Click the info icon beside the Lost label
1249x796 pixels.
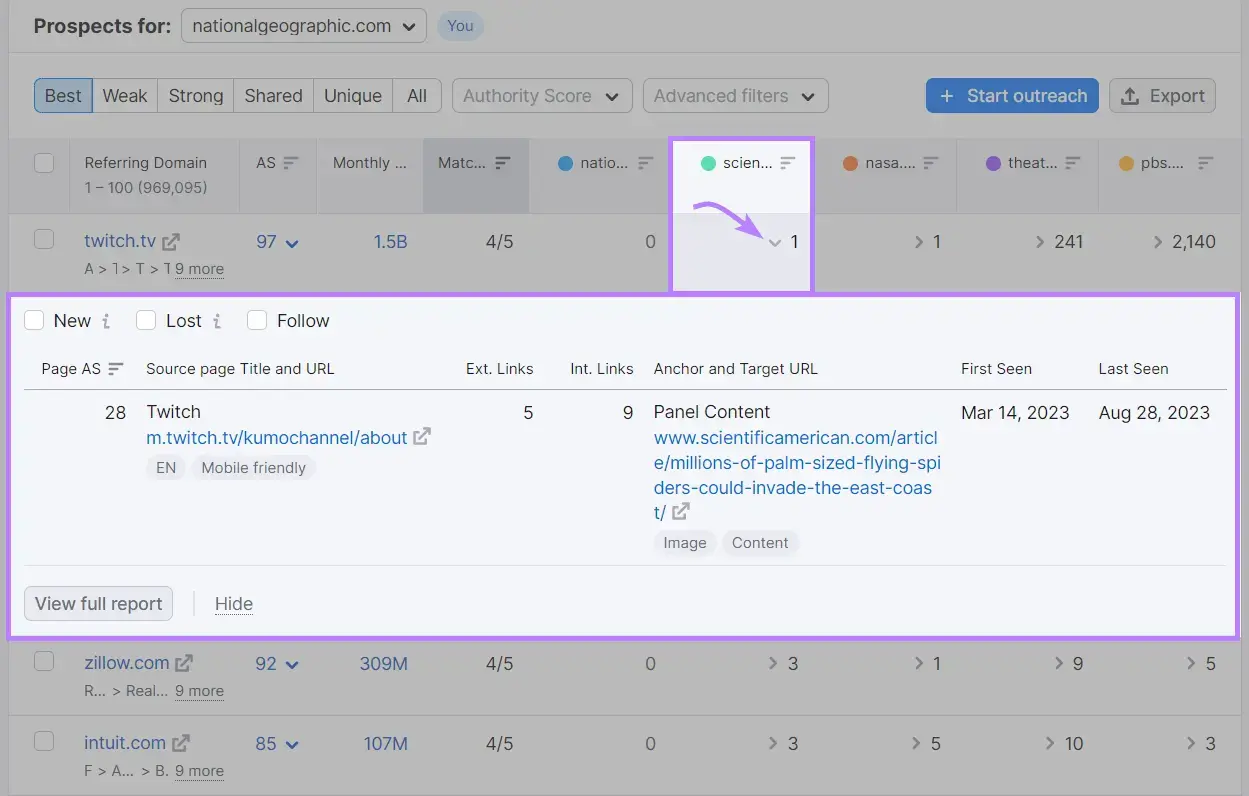[216, 320]
